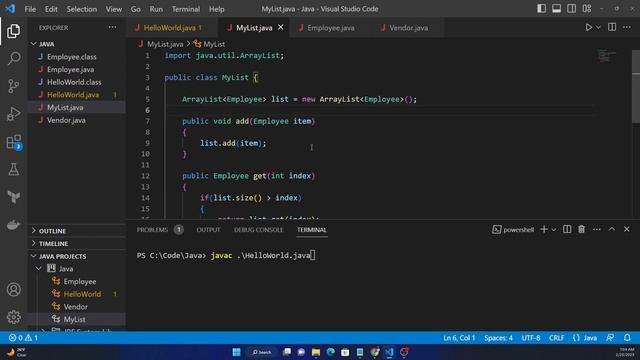Viewport: 640px width, 360px height.
Task: Click the feedback icon in status bar
Action: pyautogui.click(x=610, y=338)
